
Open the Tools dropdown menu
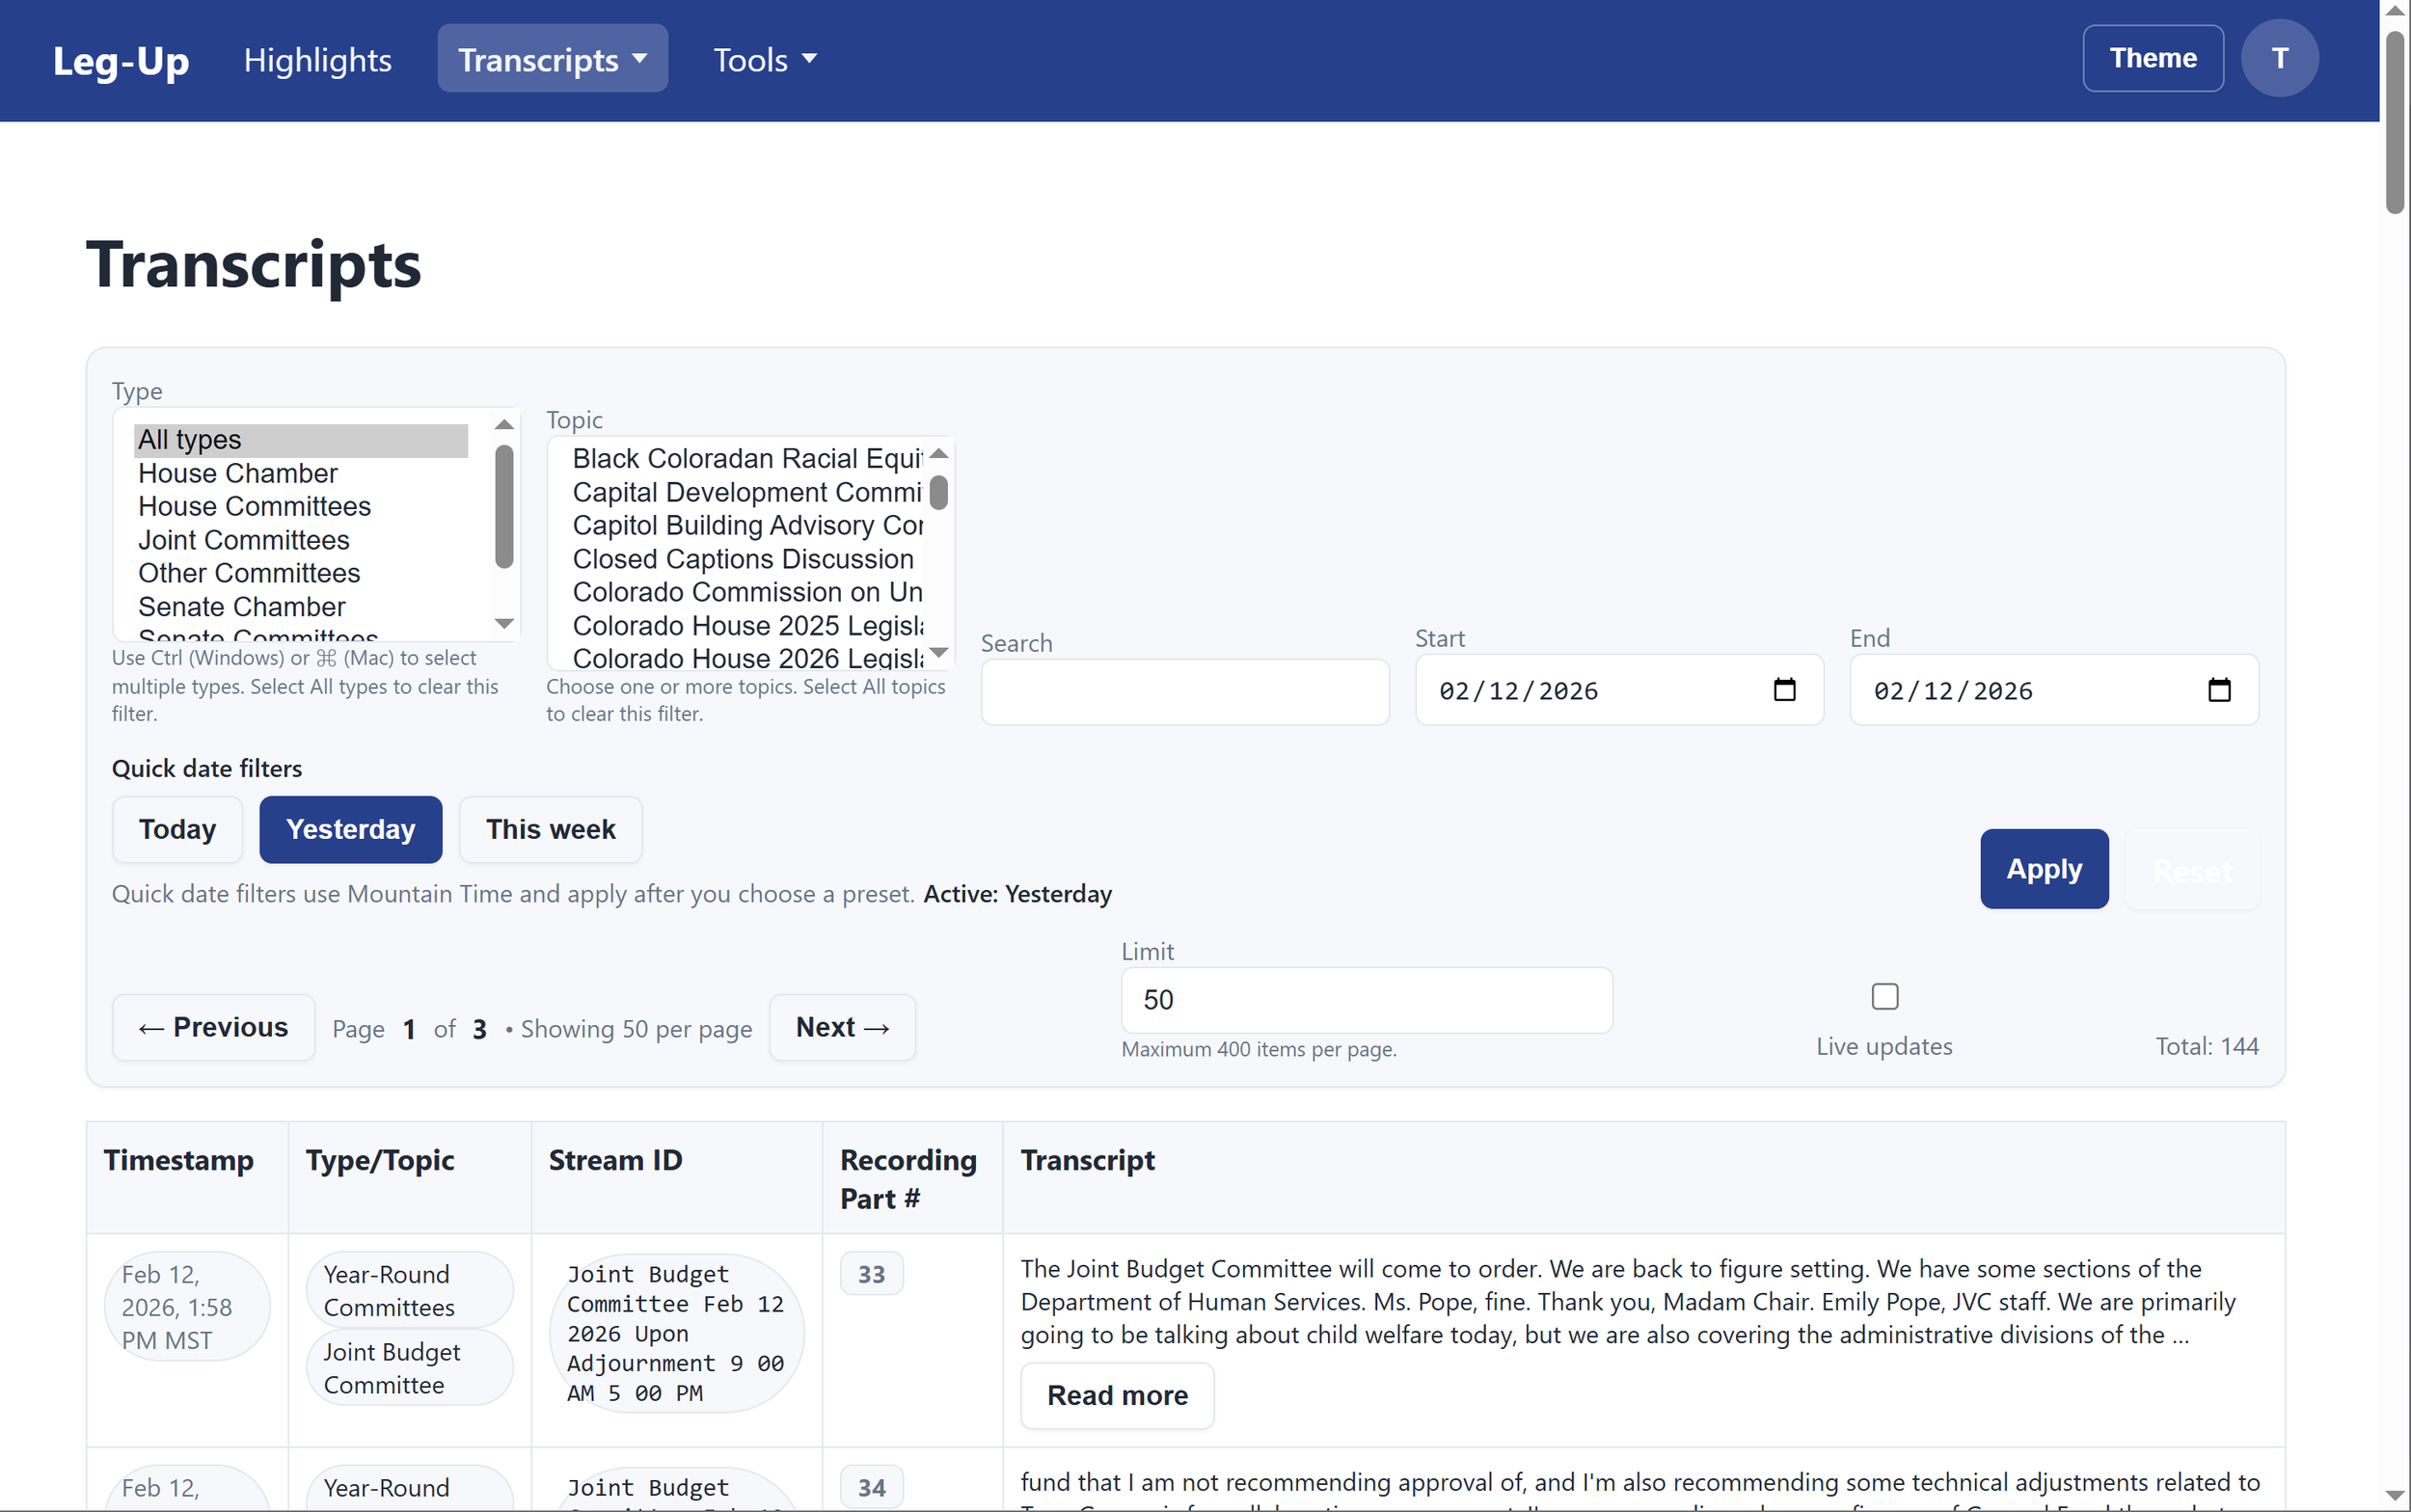click(765, 60)
